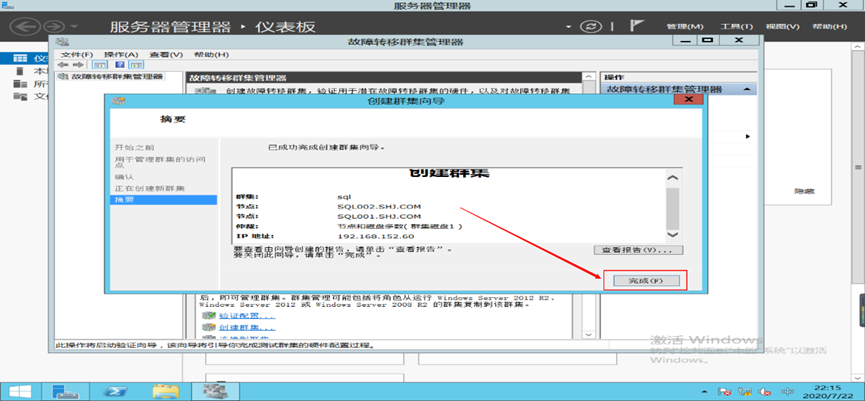Image resolution: width=865 pixels, height=401 pixels.
Task: Open 工具(T) menu in Server Manager
Action: click(x=736, y=26)
